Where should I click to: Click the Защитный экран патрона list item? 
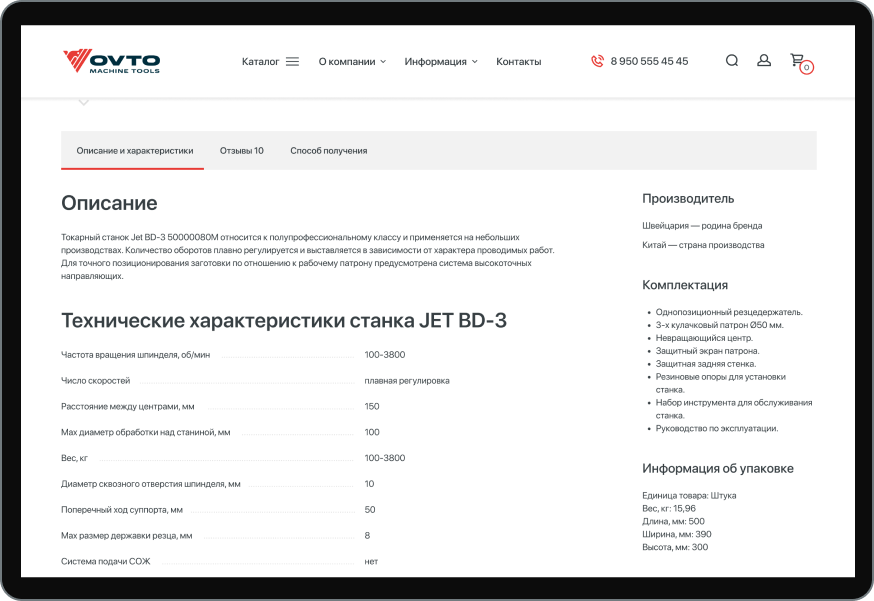click(x=707, y=351)
